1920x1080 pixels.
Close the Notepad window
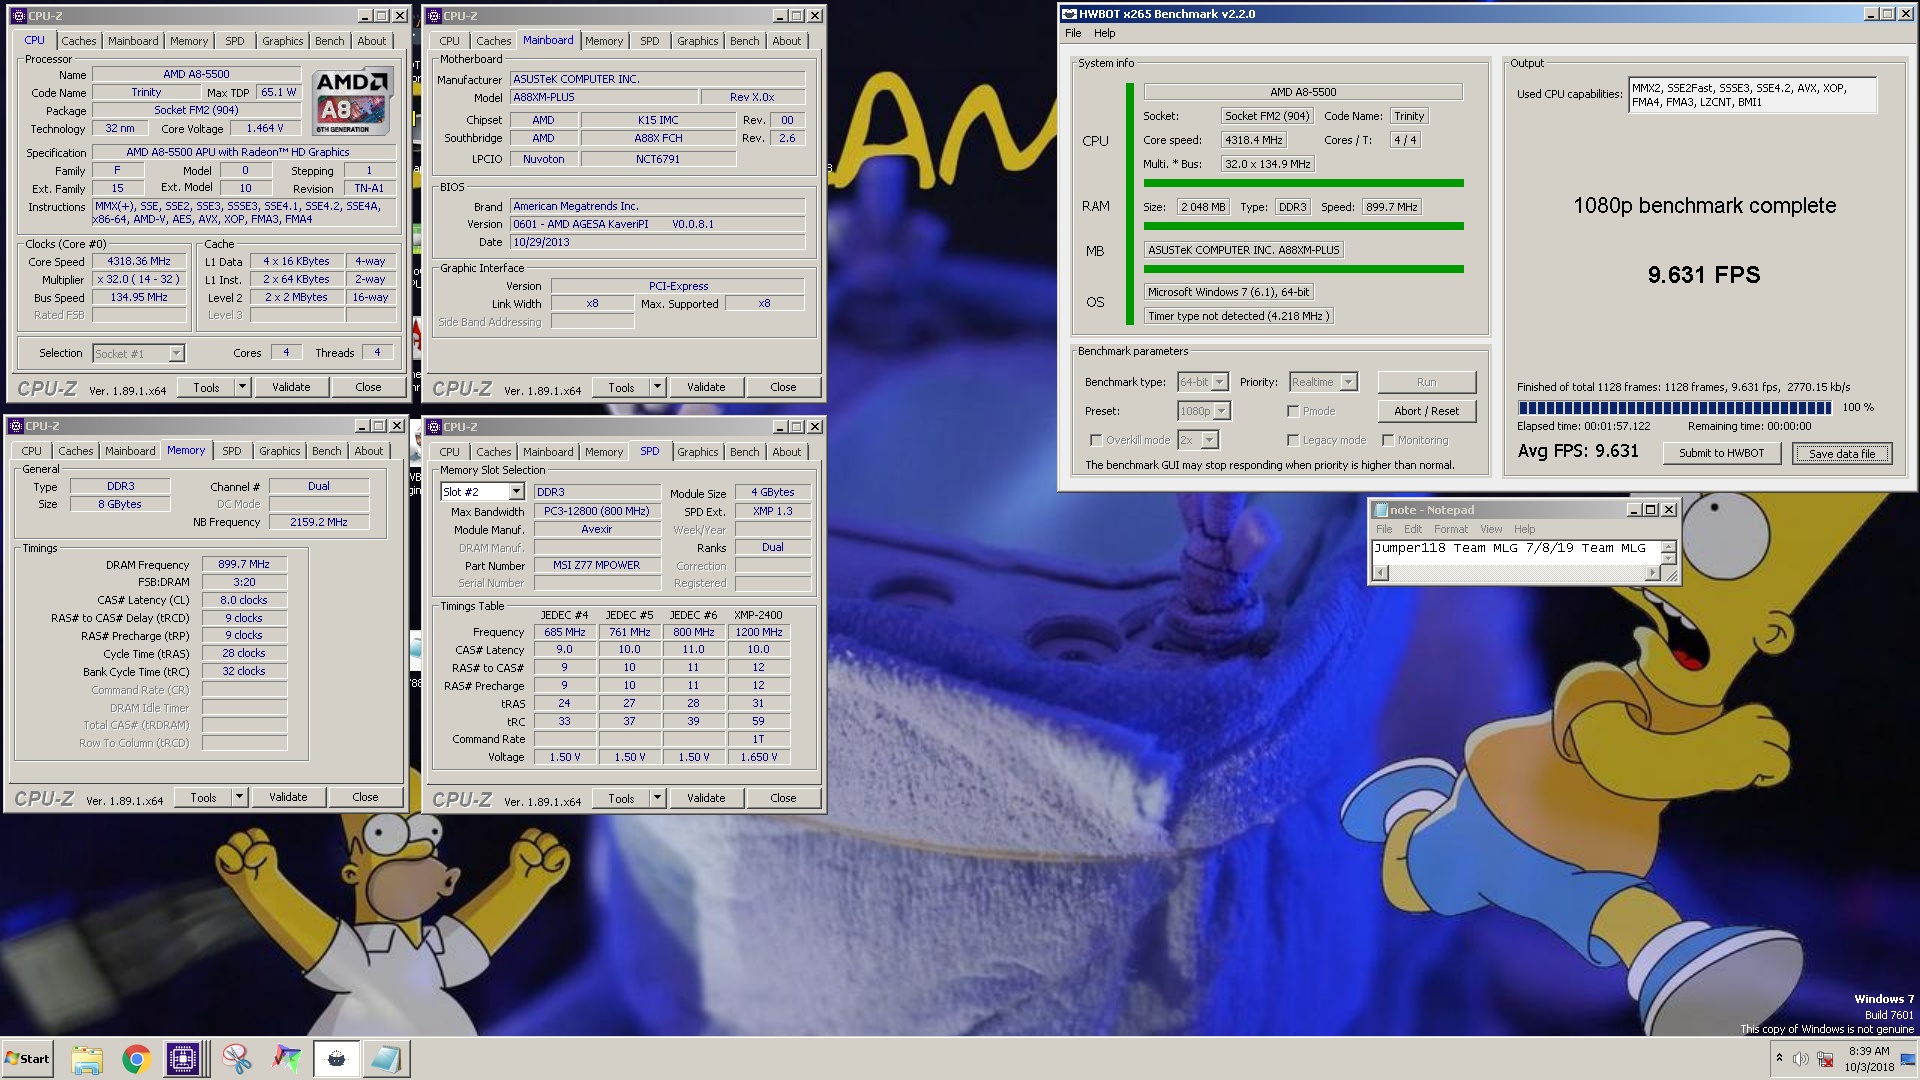coord(1668,510)
